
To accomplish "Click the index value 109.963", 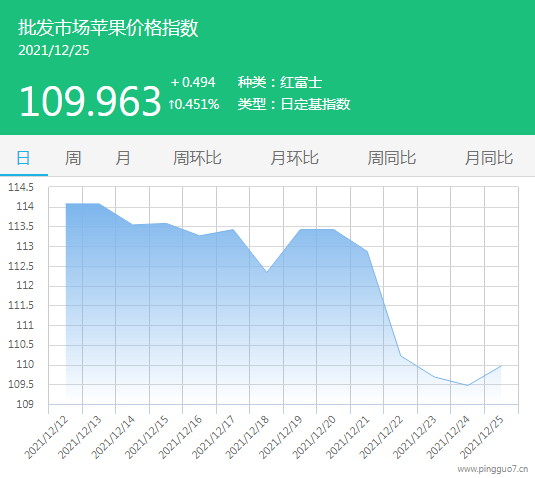I will pos(90,101).
